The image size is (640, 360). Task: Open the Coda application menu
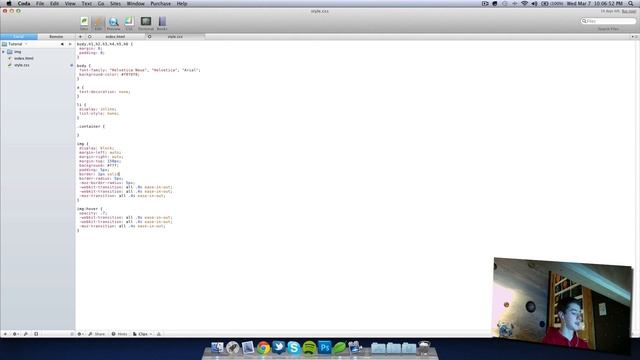24,4
